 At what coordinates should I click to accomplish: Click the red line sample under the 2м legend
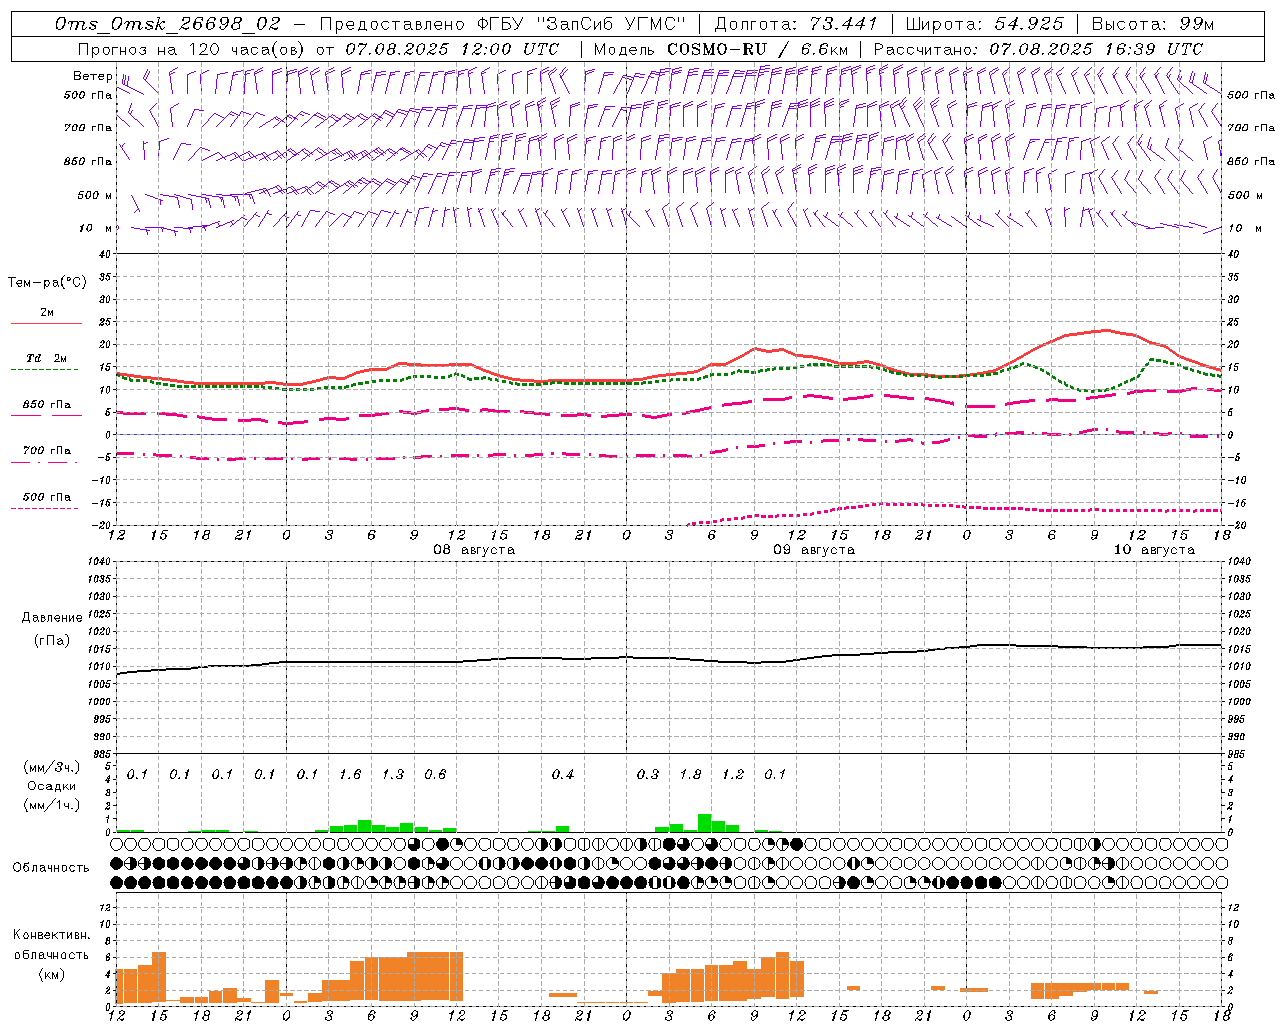pos(46,324)
